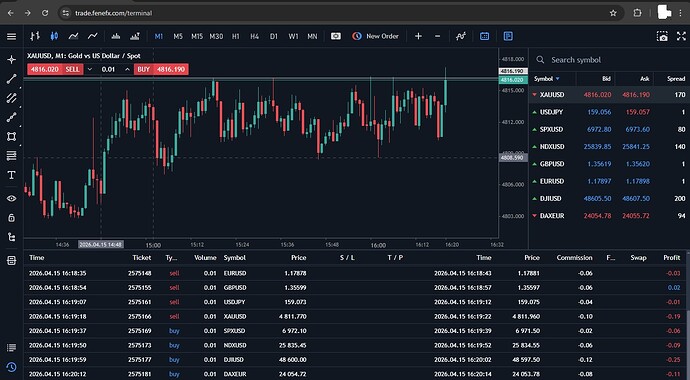This screenshot has height=380, width=690.
Task: Select XAUUSD in Market Watch
Action: 609,95
